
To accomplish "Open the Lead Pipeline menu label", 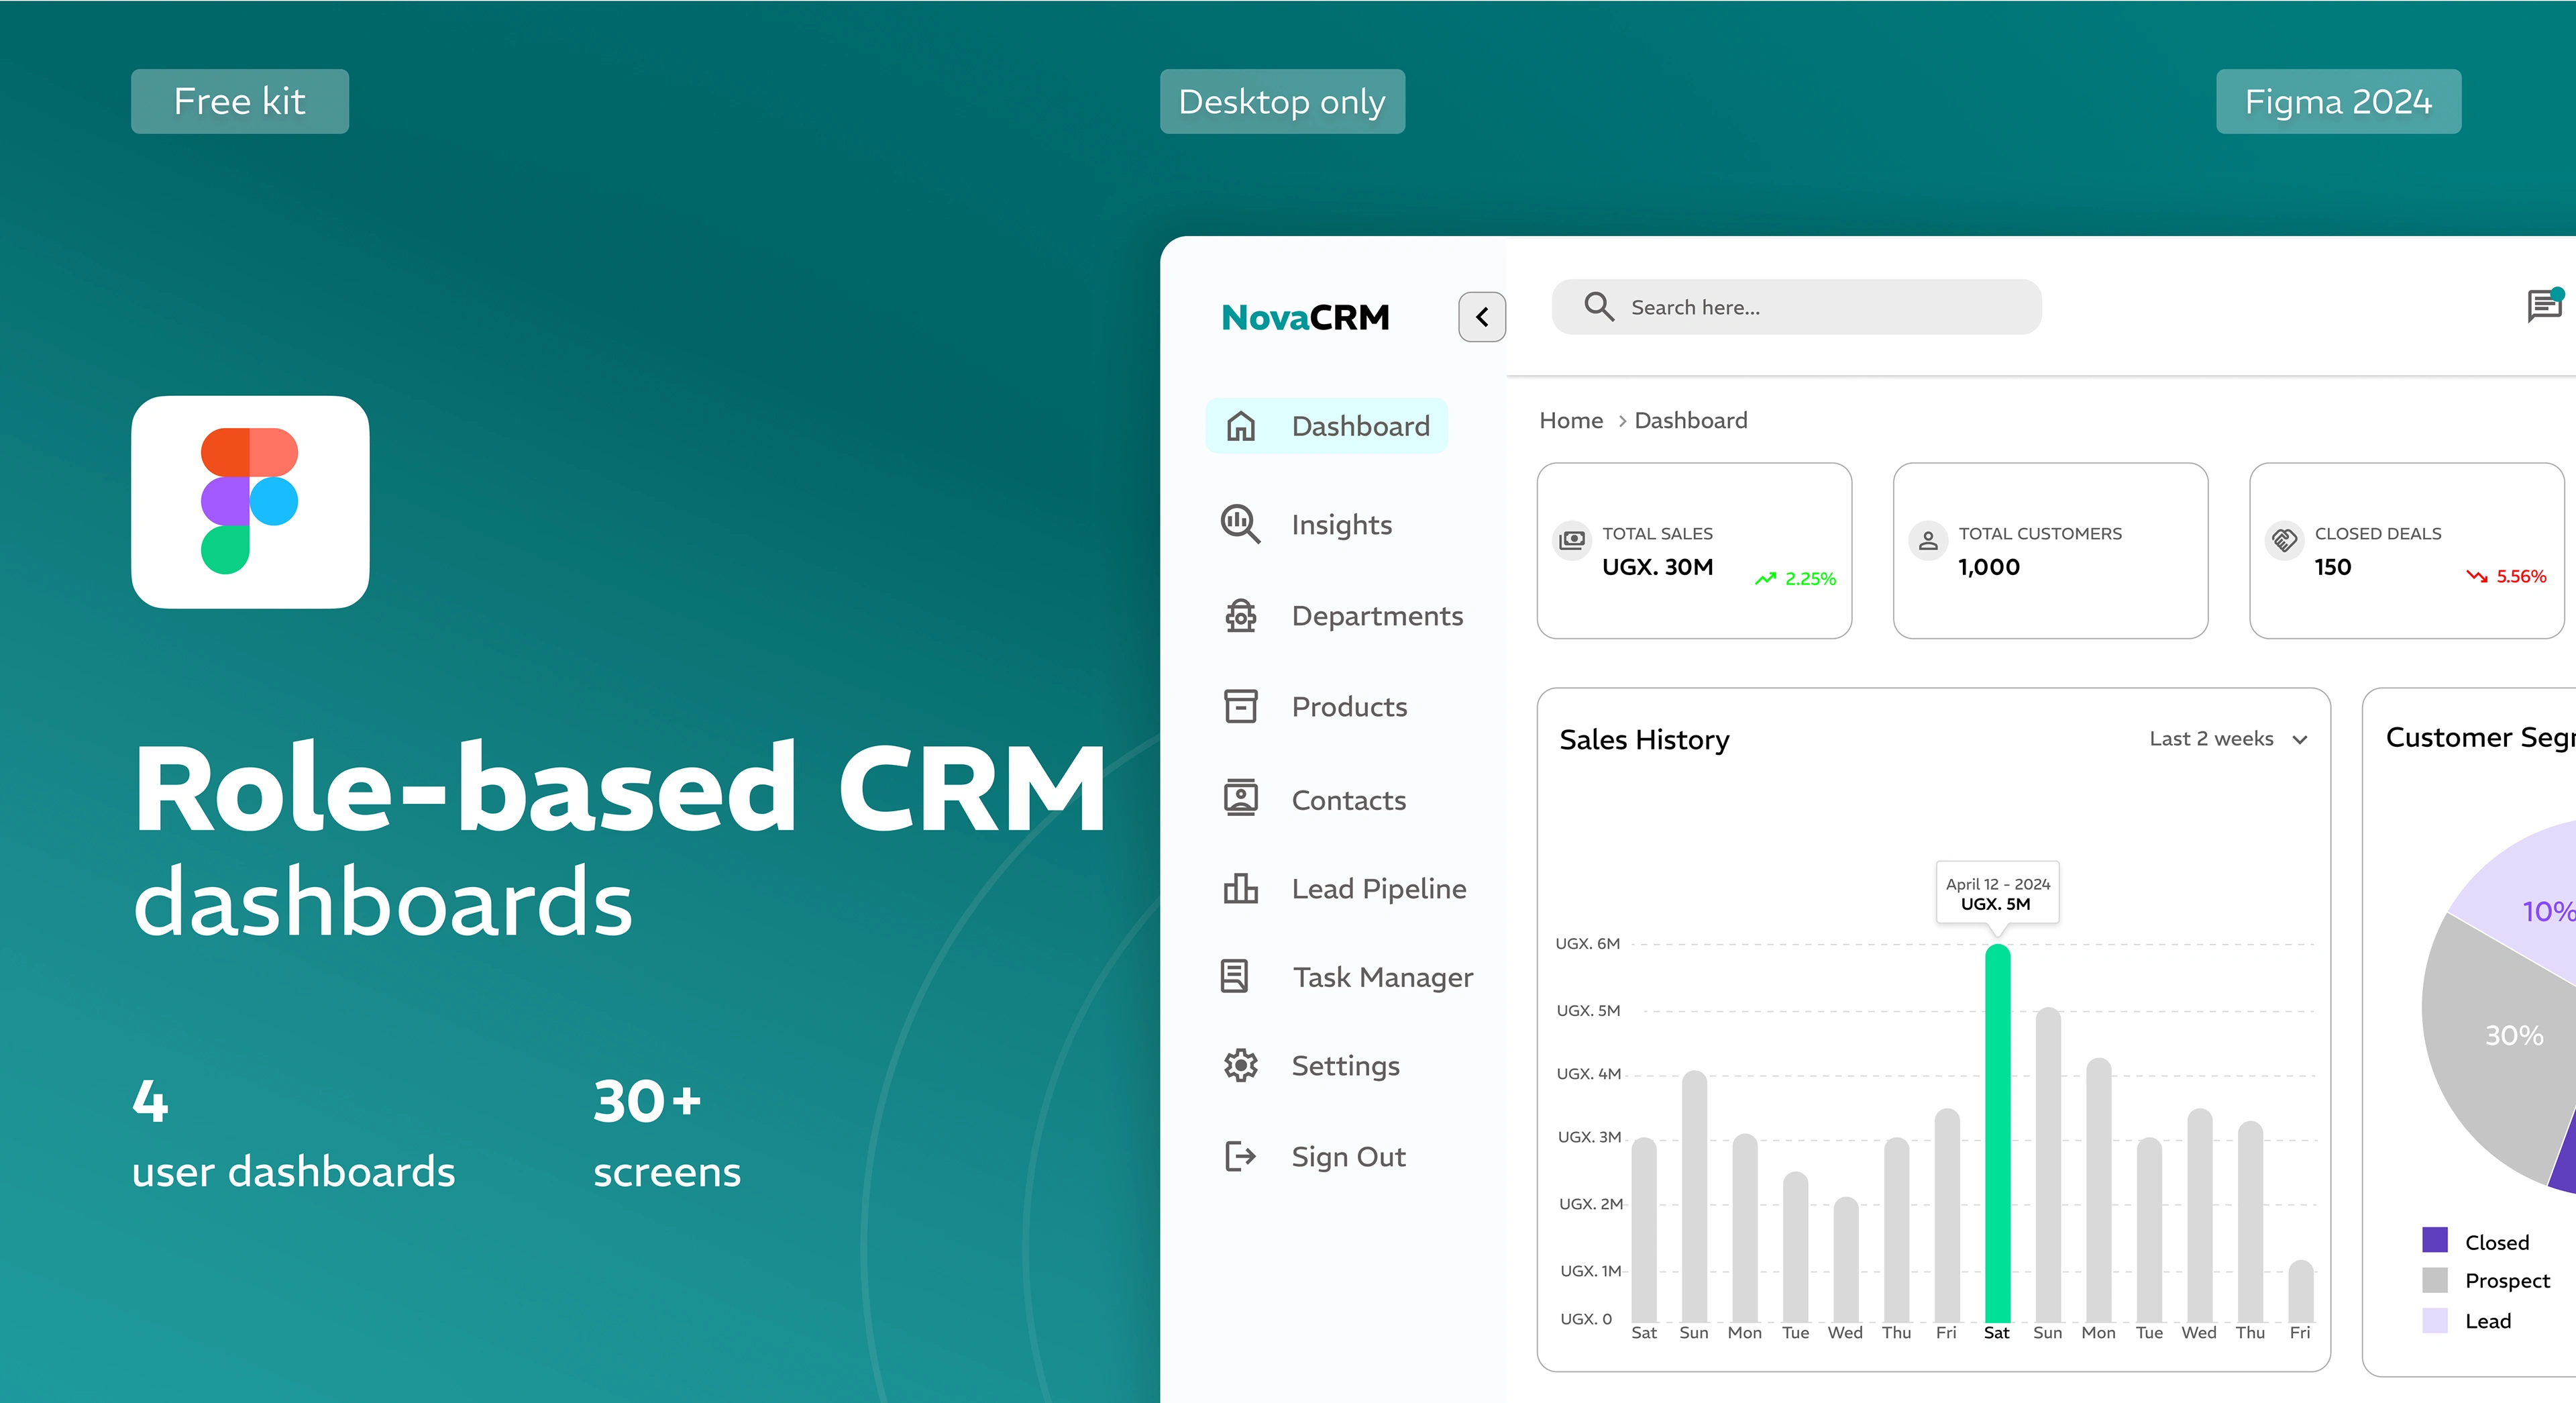I will click(x=1378, y=888).
